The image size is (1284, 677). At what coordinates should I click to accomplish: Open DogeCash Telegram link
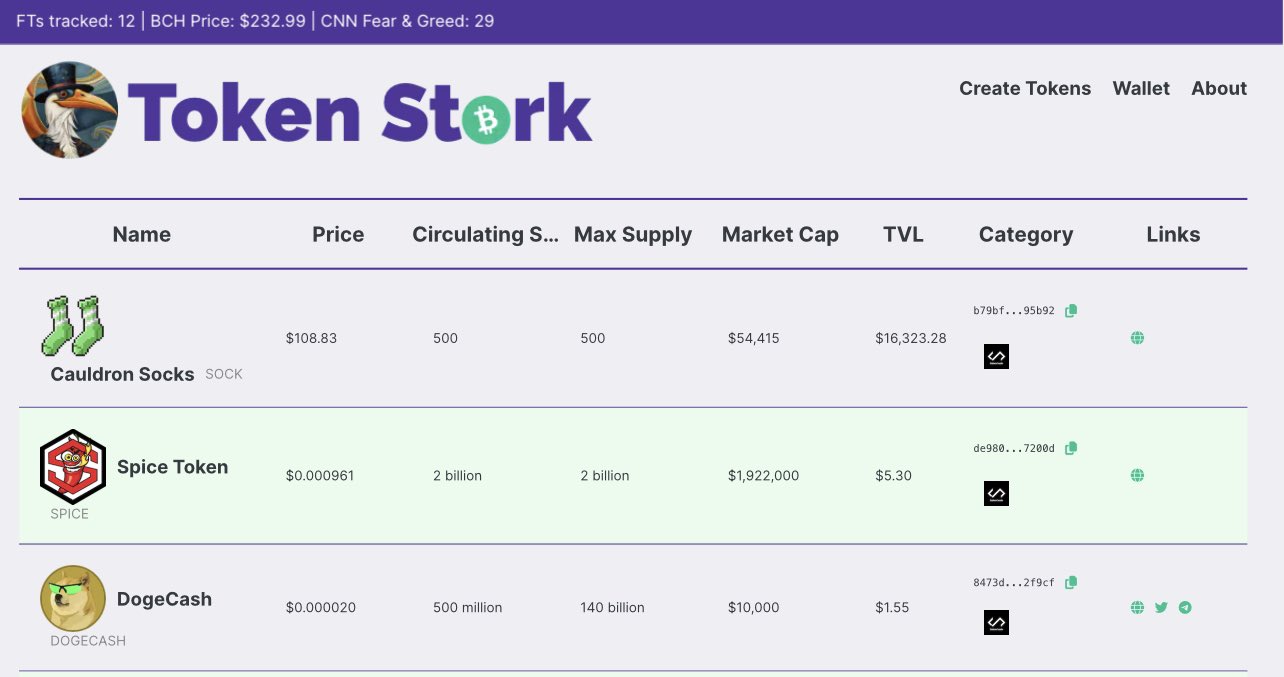1185,607
